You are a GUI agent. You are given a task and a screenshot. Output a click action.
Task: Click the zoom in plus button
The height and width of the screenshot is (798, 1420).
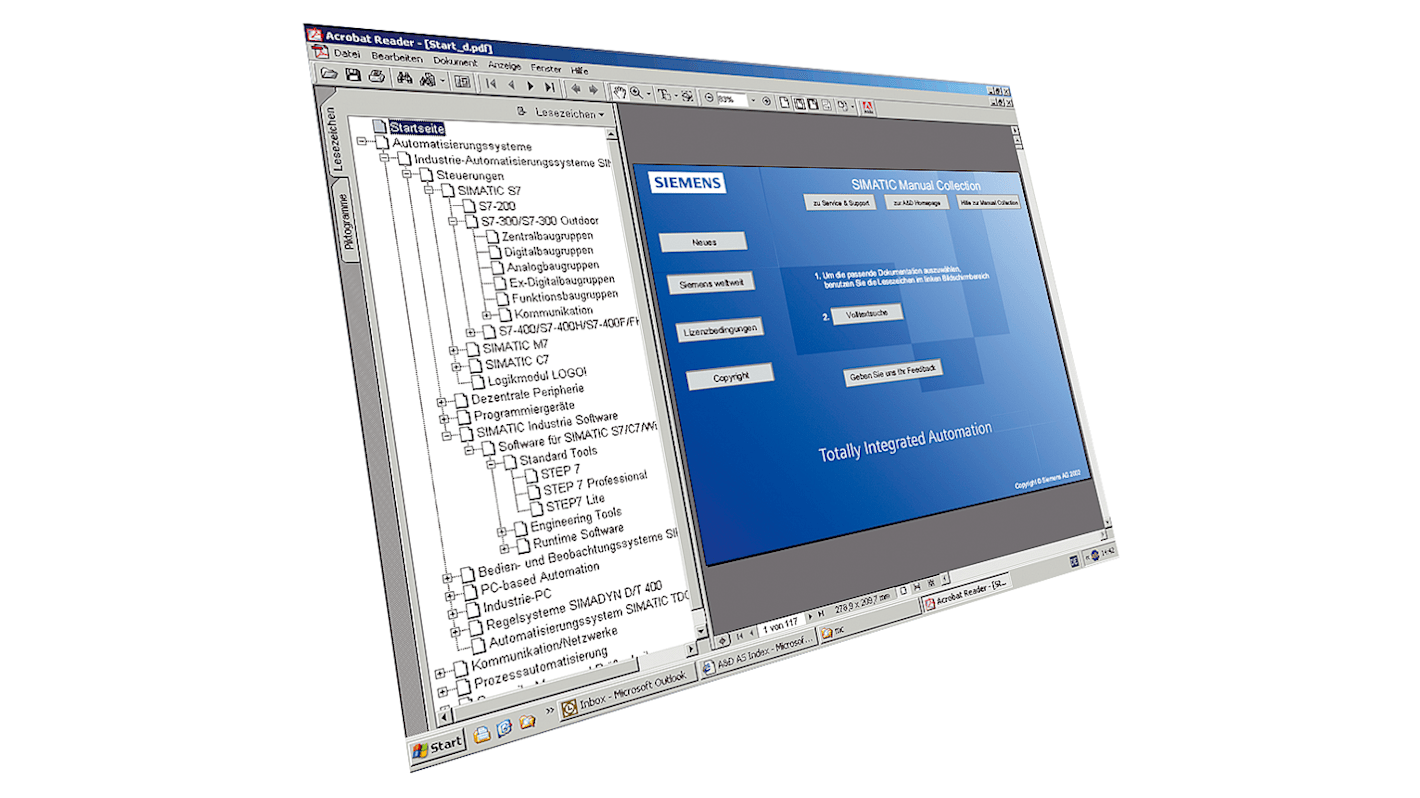(x=766, y=101)
